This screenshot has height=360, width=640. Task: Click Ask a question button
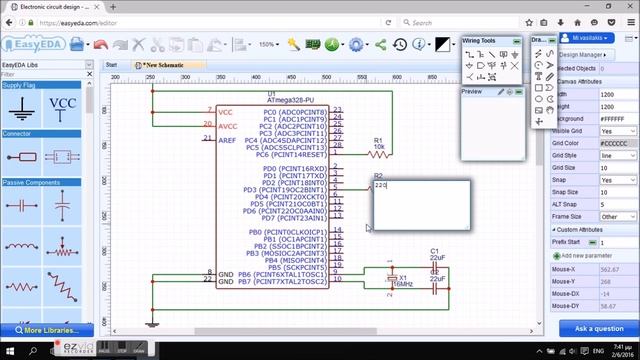[x=599, y=329]
